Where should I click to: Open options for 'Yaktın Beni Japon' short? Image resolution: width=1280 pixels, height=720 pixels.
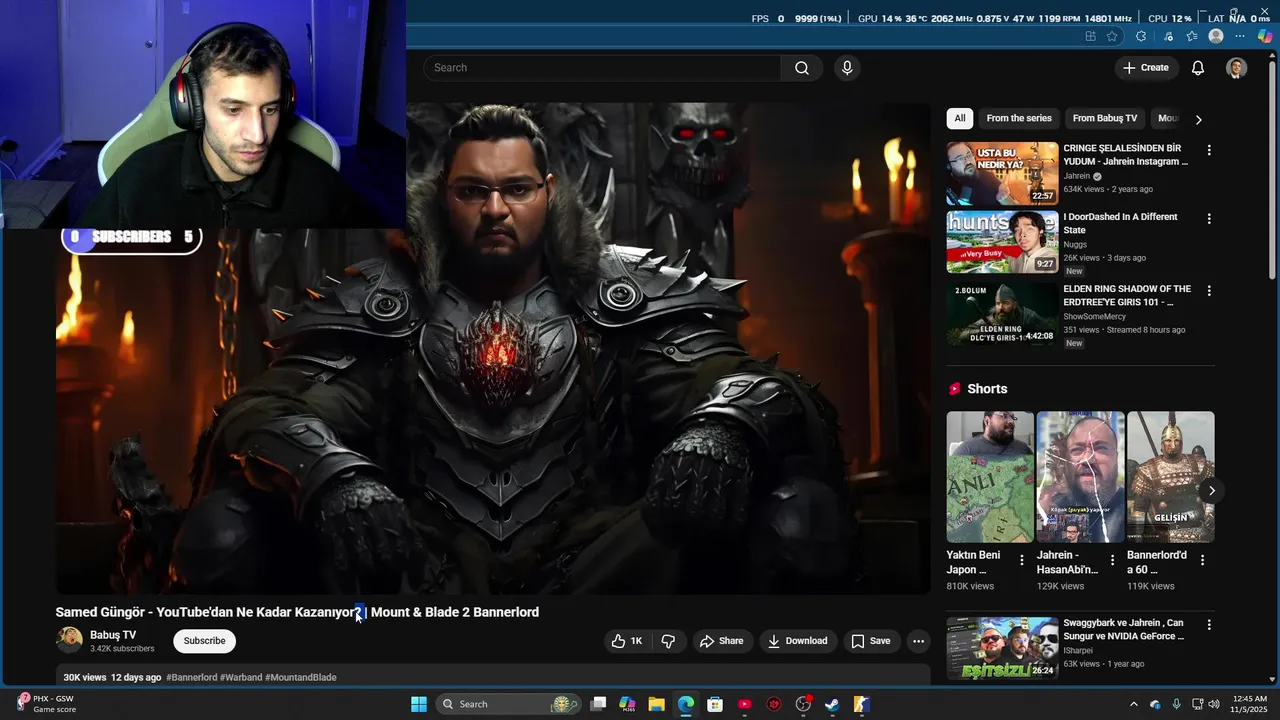pyautogui.click(x=1021, y=560)
